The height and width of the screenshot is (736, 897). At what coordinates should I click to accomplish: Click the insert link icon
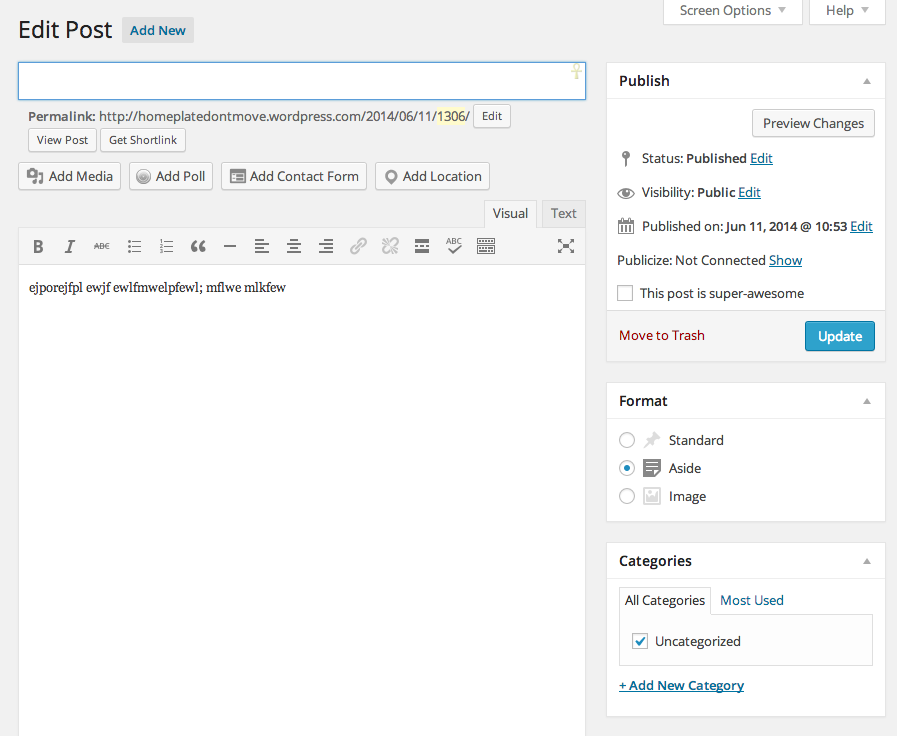[358, 246]
